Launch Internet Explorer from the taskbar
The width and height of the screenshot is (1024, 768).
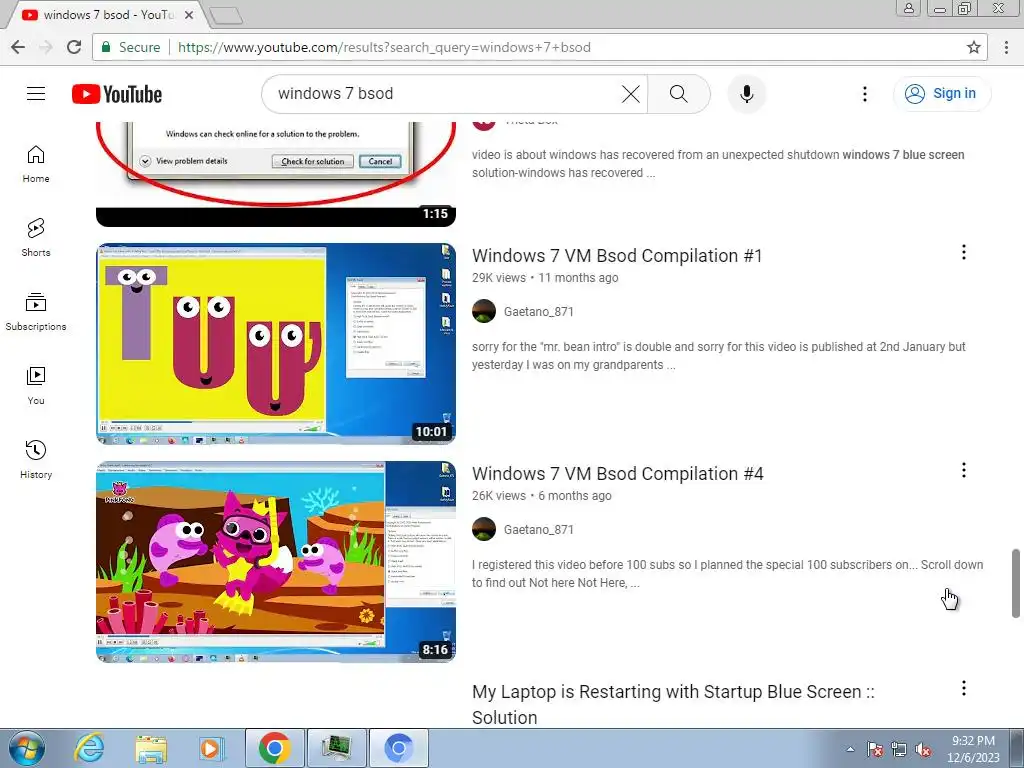coord(89,748)
